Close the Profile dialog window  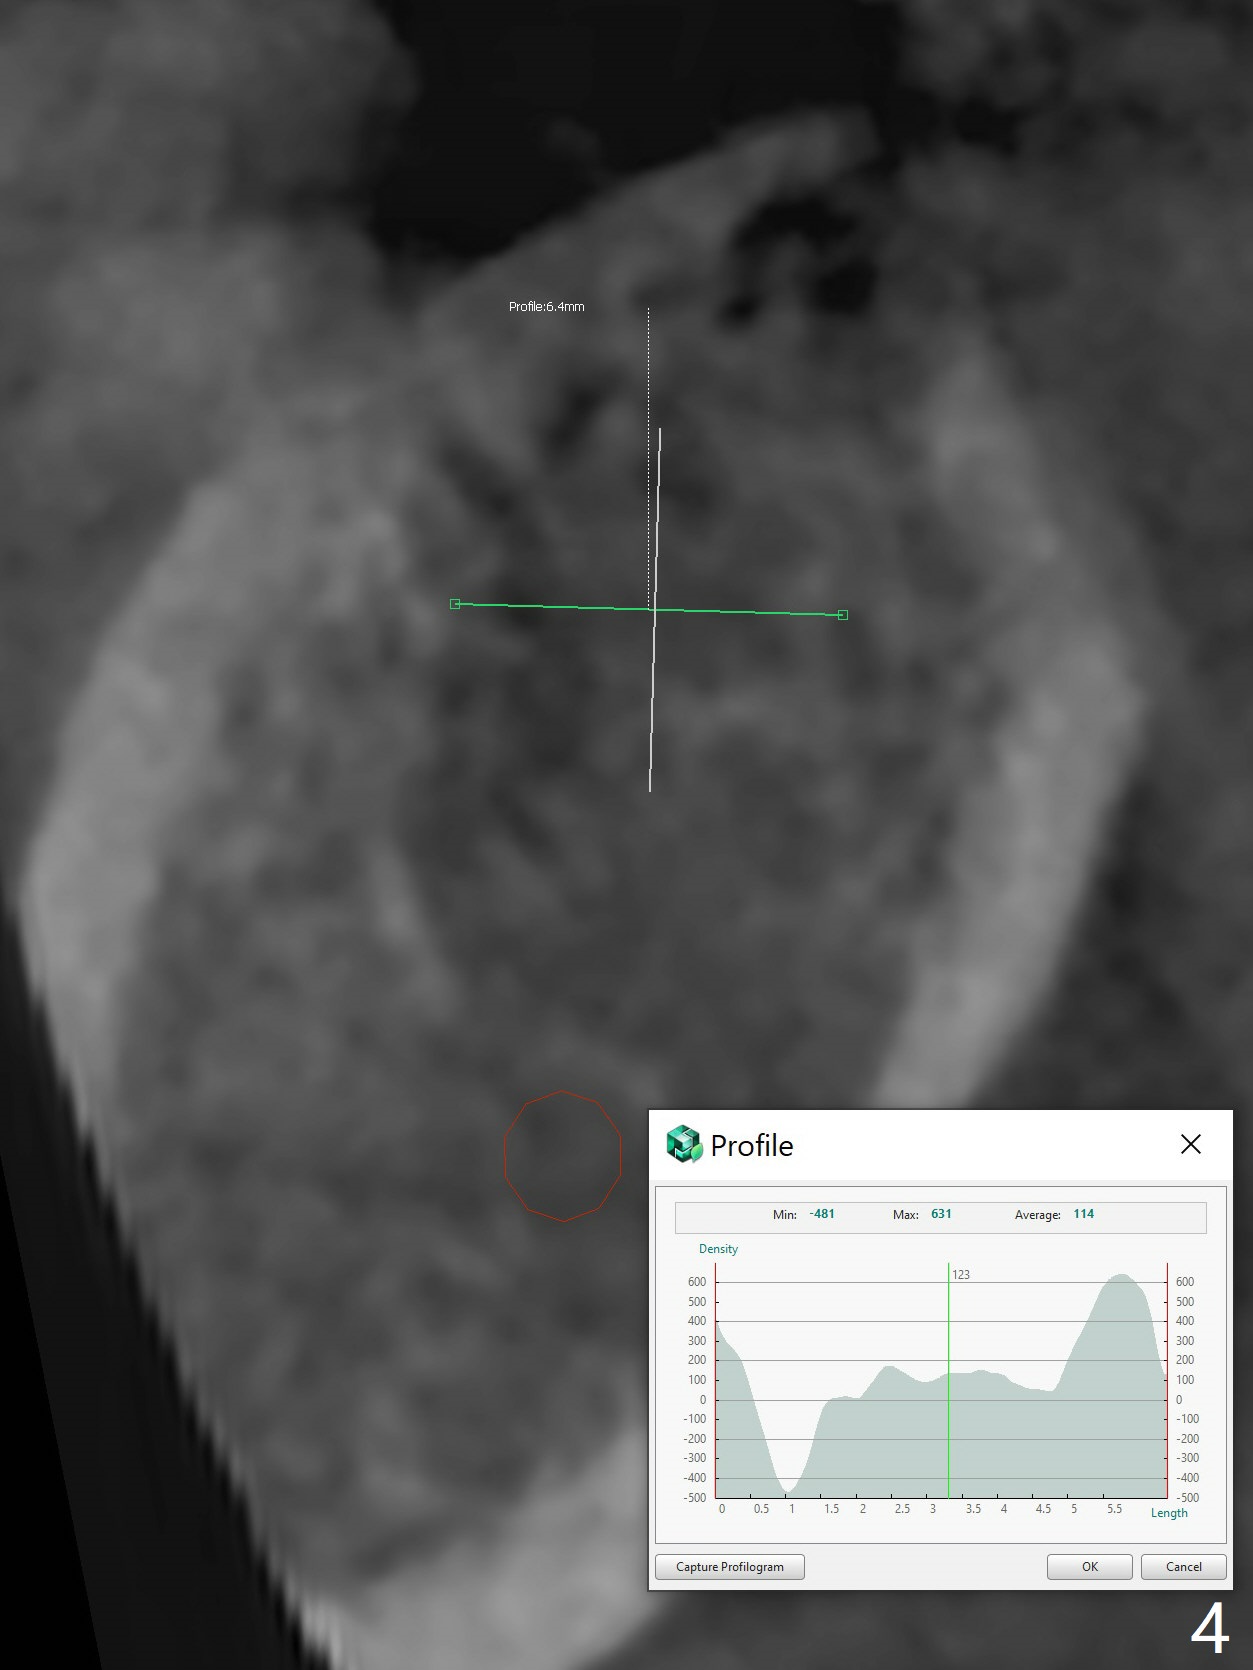click(1190, 1144)
